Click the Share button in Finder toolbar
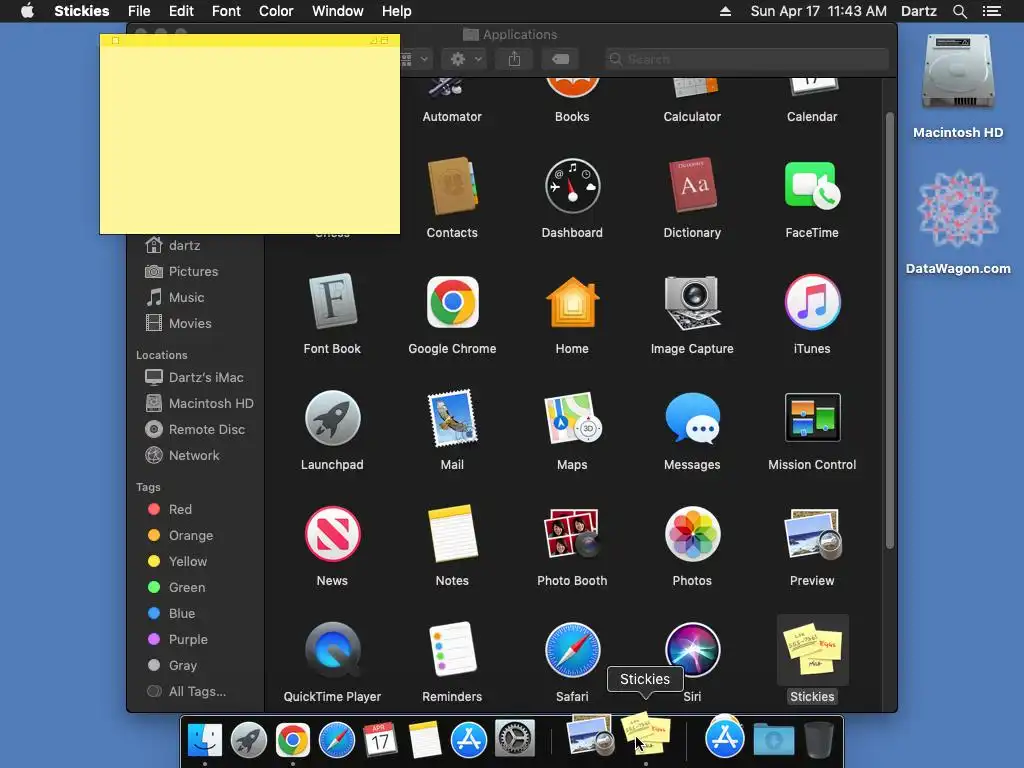 [x=514, y=59]
